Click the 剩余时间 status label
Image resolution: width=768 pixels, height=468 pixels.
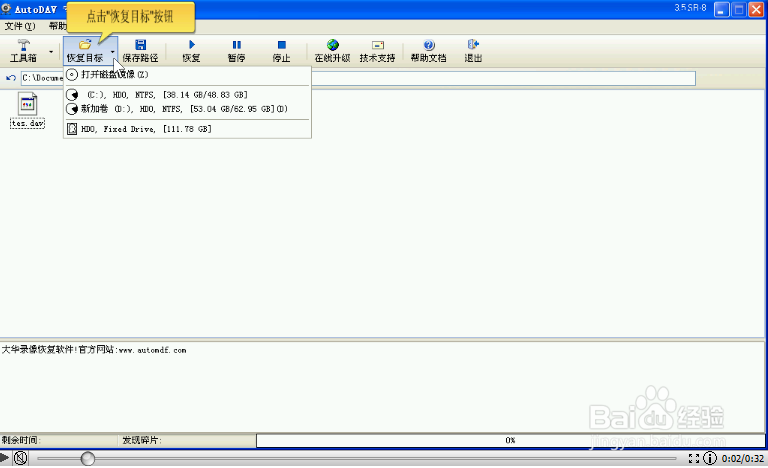[21, 440]
